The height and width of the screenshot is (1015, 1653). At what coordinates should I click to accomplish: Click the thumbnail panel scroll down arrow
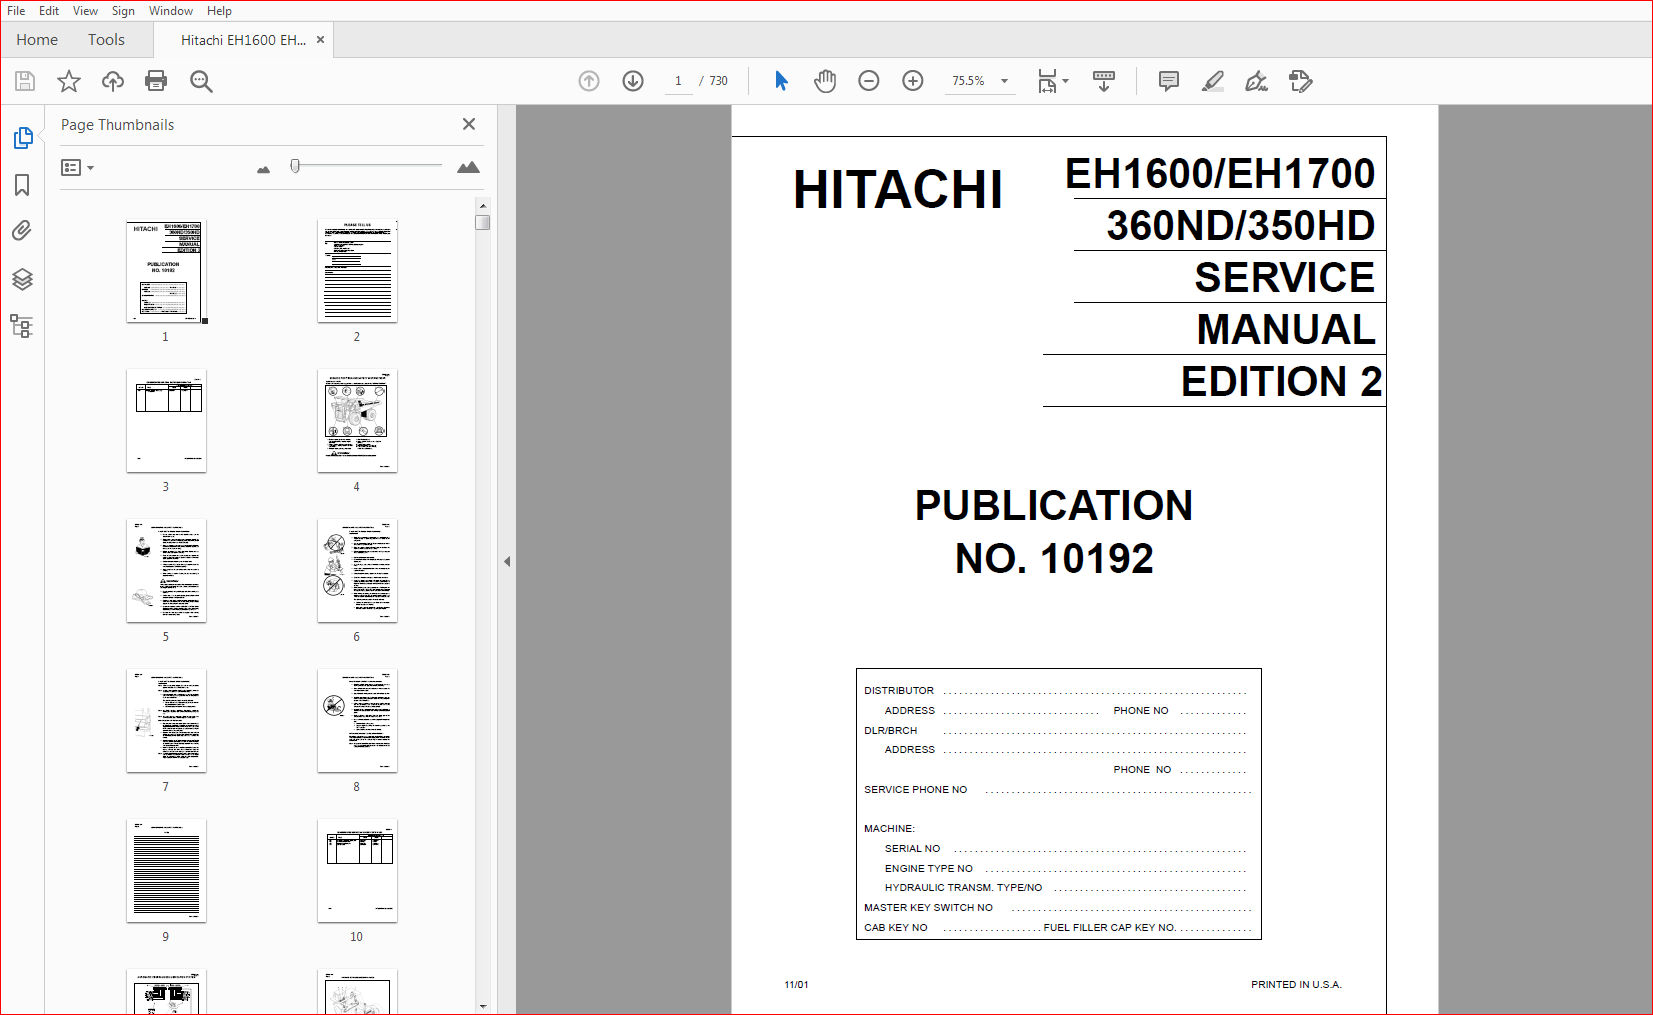[483, 1006]
